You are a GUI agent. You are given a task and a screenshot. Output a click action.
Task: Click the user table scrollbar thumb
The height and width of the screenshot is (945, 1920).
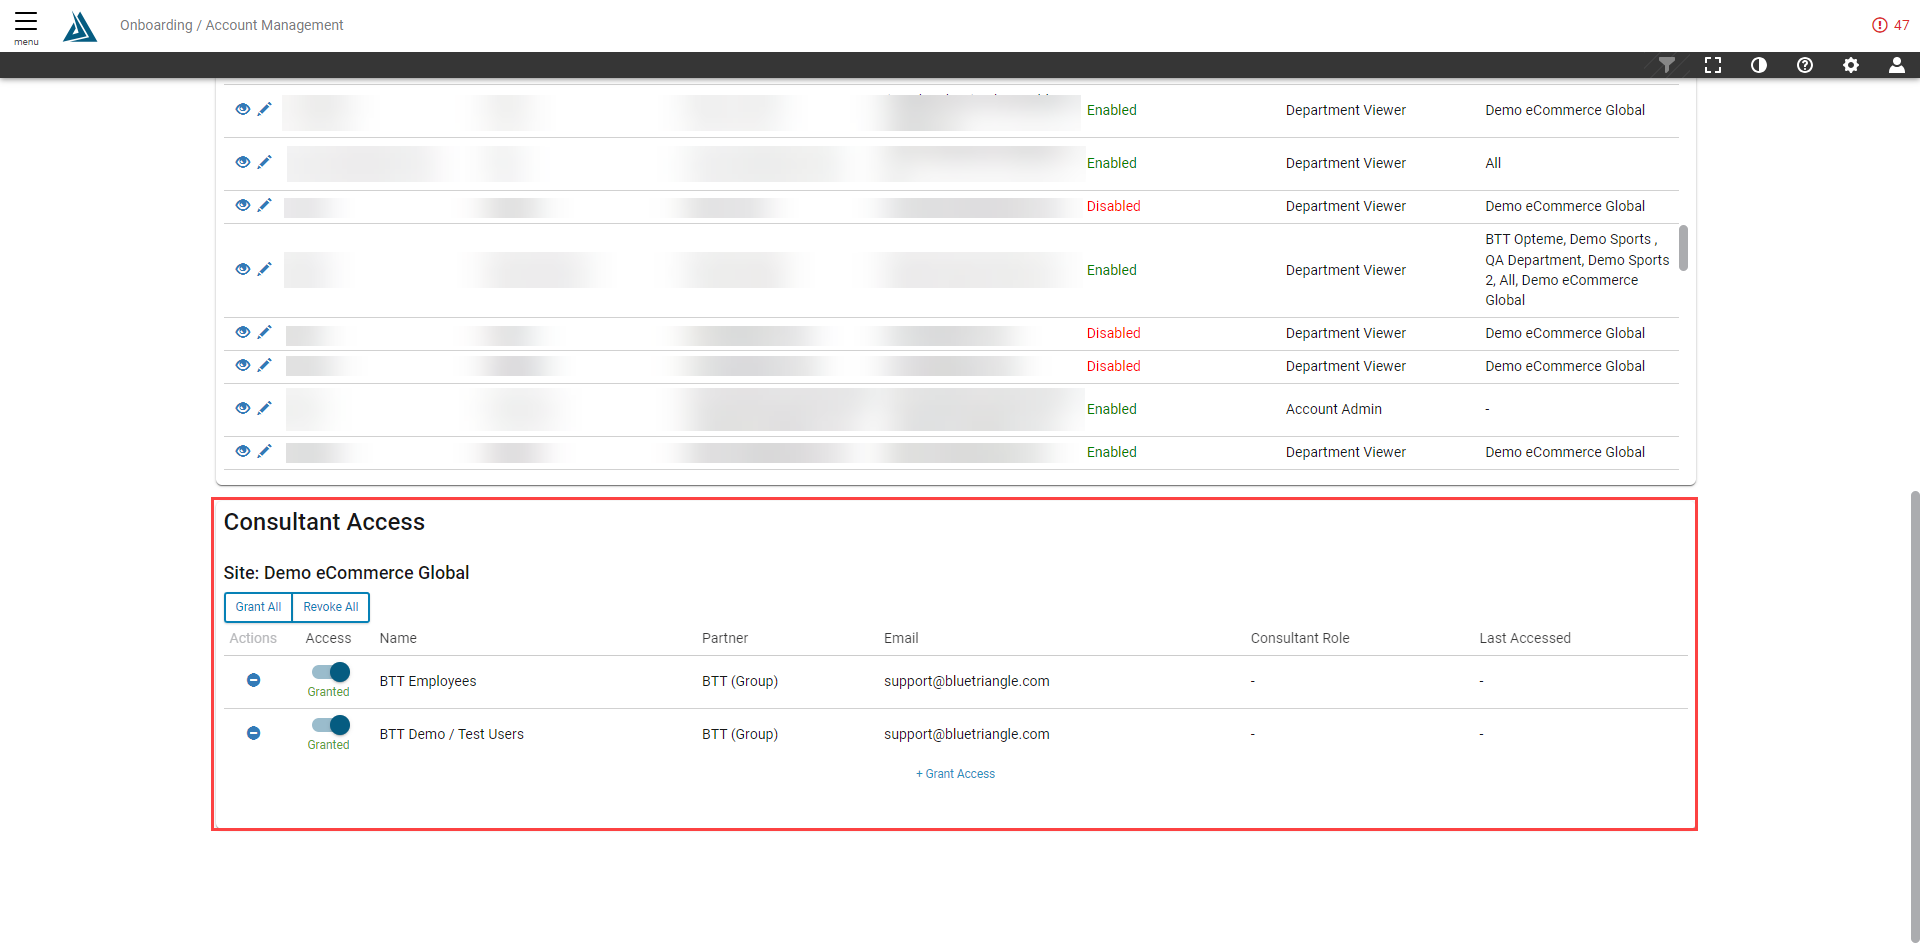click(1683, 248)
